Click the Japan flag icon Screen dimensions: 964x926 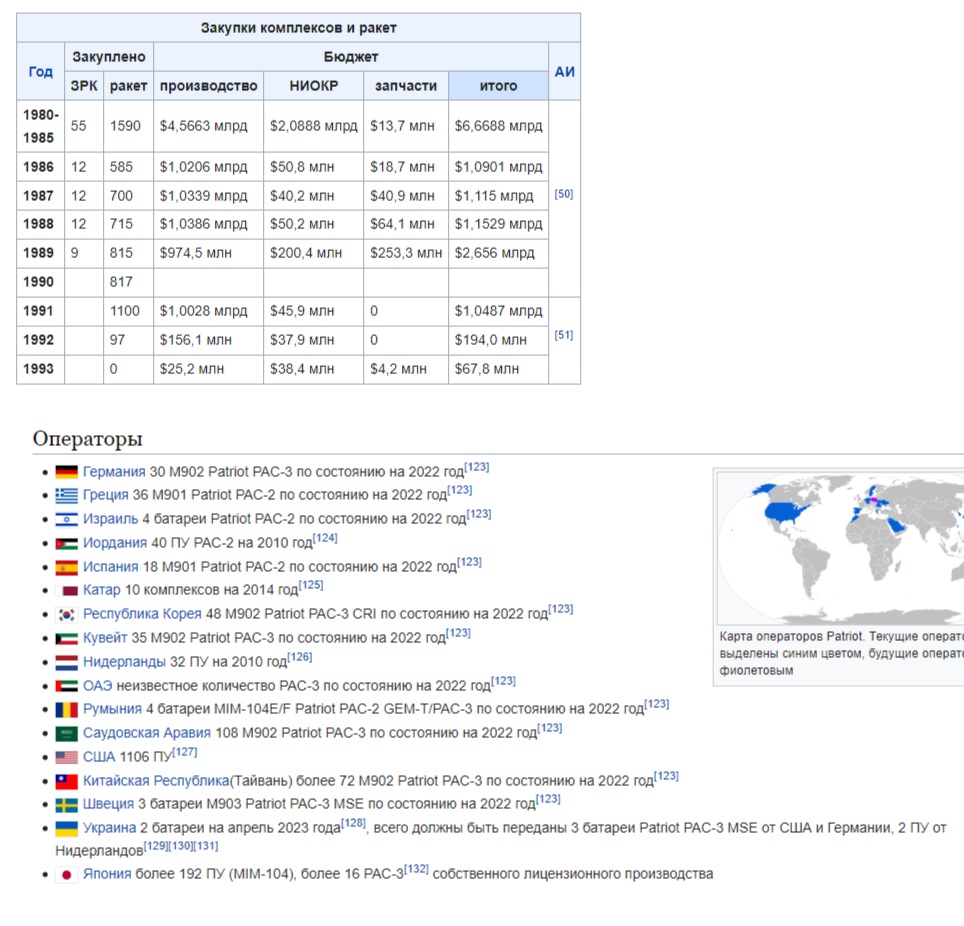(66, 874)
